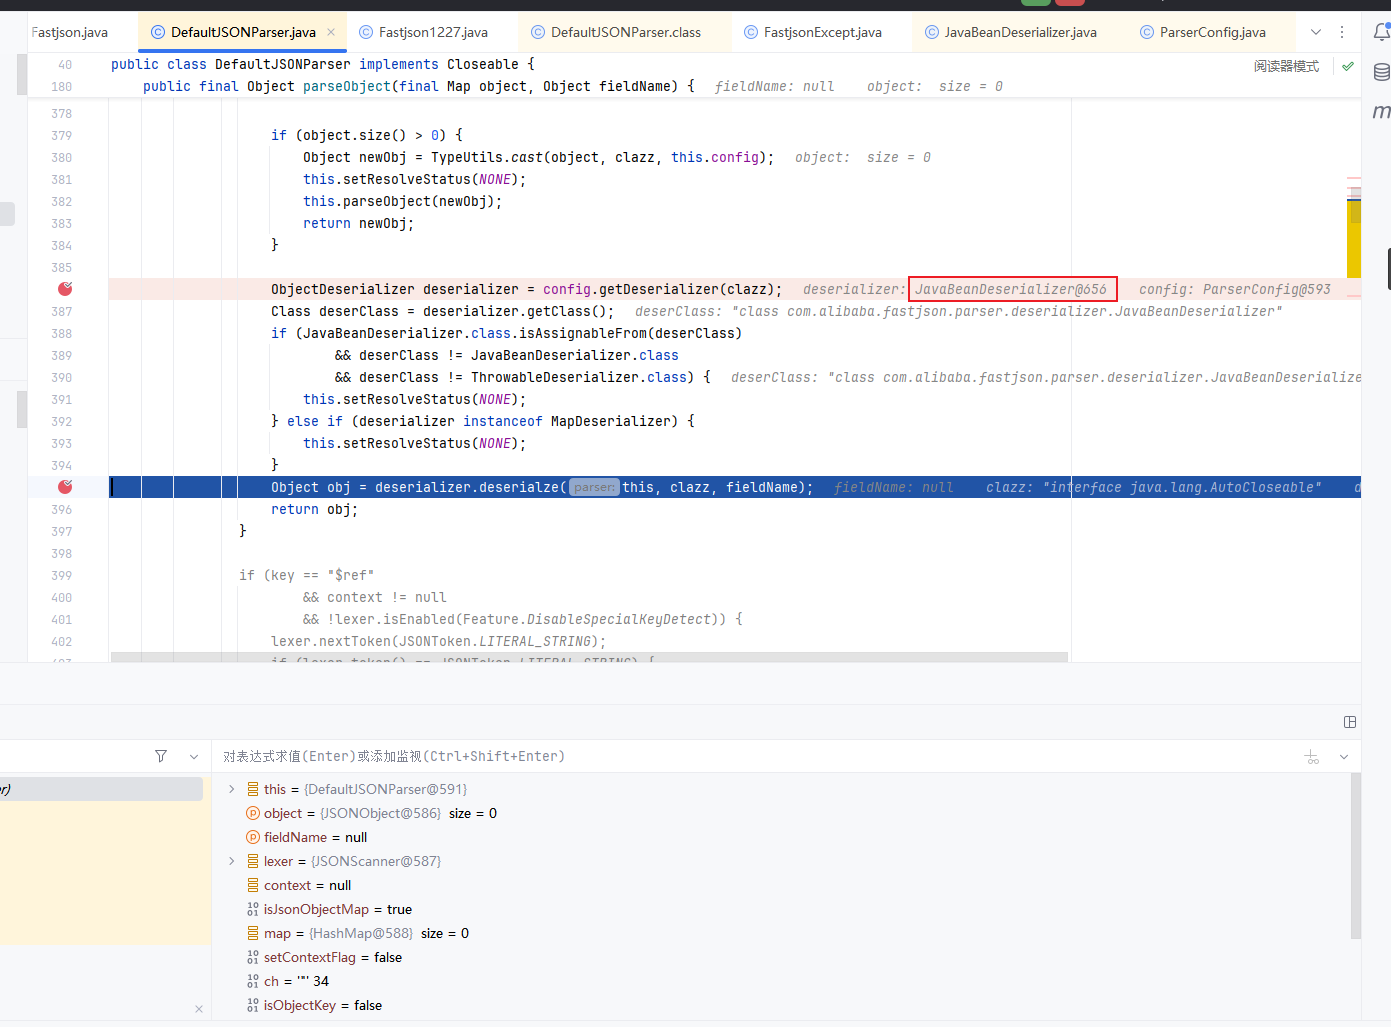The height and width of the screenshot is (1027, 1391).
Task: Show the hidden editor tabs dropdown
Action: pos(1316,32)
